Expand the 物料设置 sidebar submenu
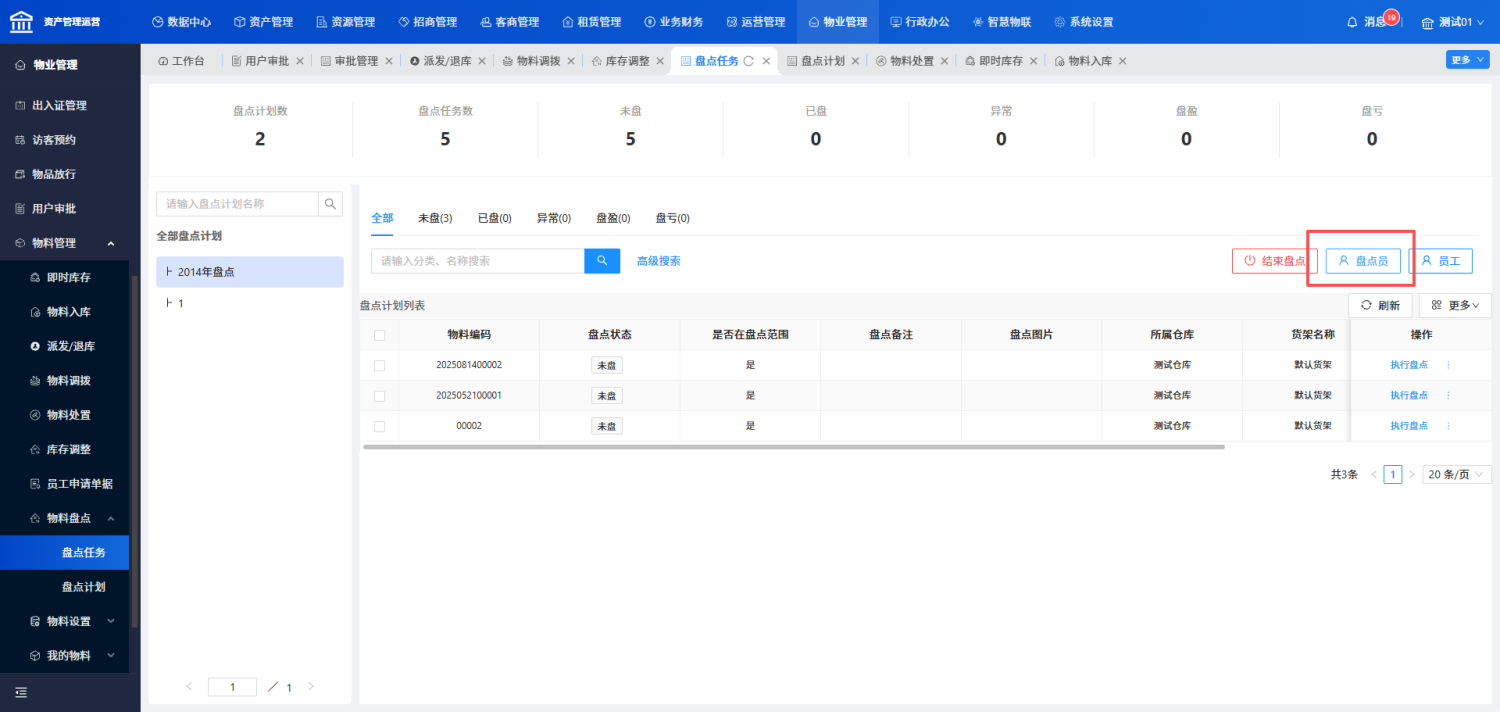Image resolution: width=1500 pixels, height=712 pixels. (x=110, y=621)
